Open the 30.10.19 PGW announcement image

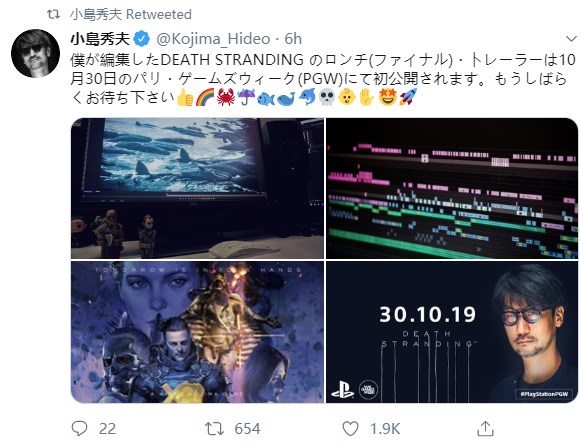click(452, 332)
